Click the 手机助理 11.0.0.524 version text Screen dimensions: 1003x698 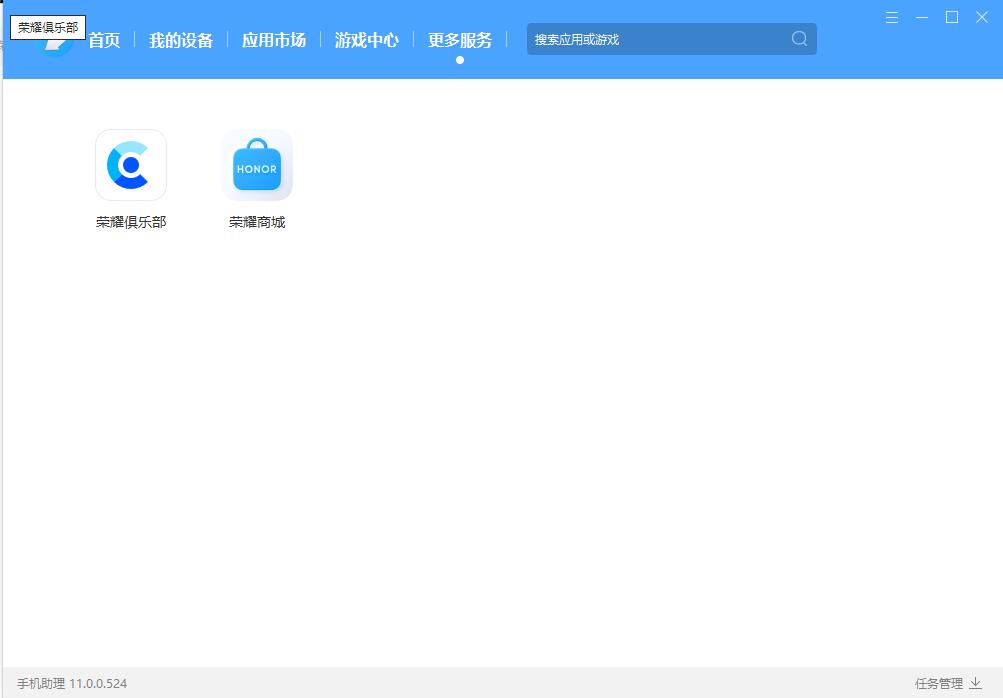72,683
